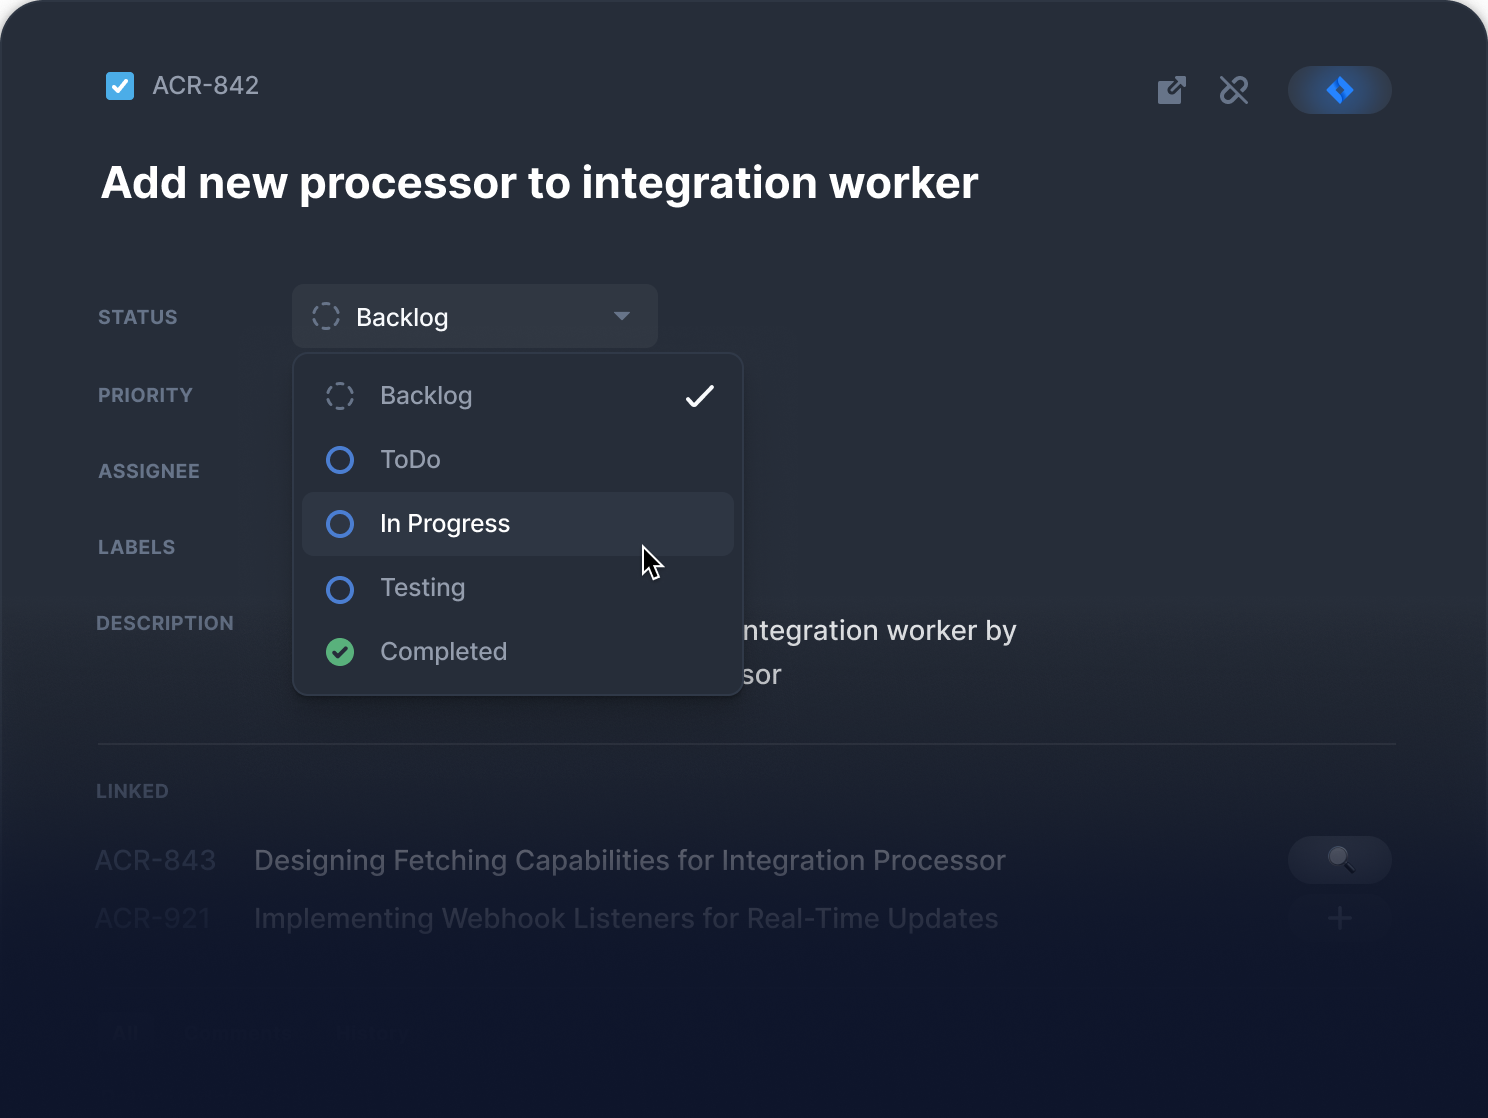
Task: Open linked issue Designing Fetching Capabilities
Action: point(629,860)
